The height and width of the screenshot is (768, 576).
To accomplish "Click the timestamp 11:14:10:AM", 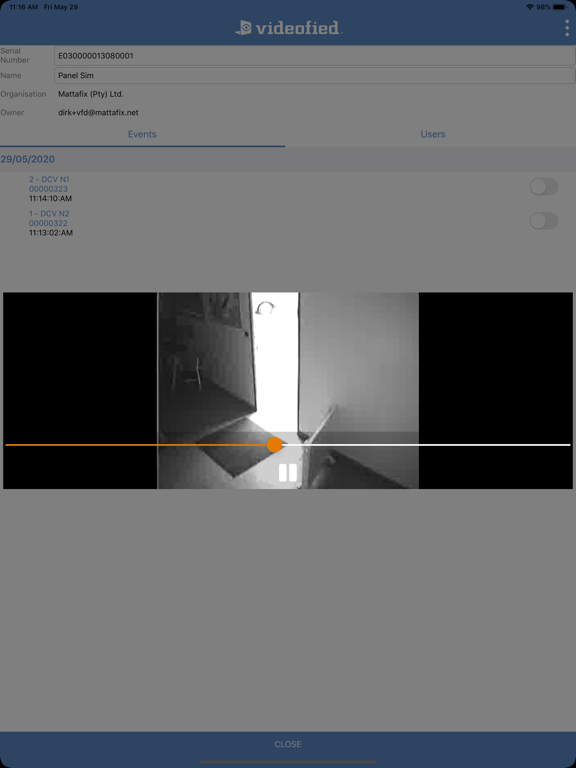I will click(50, 199).
